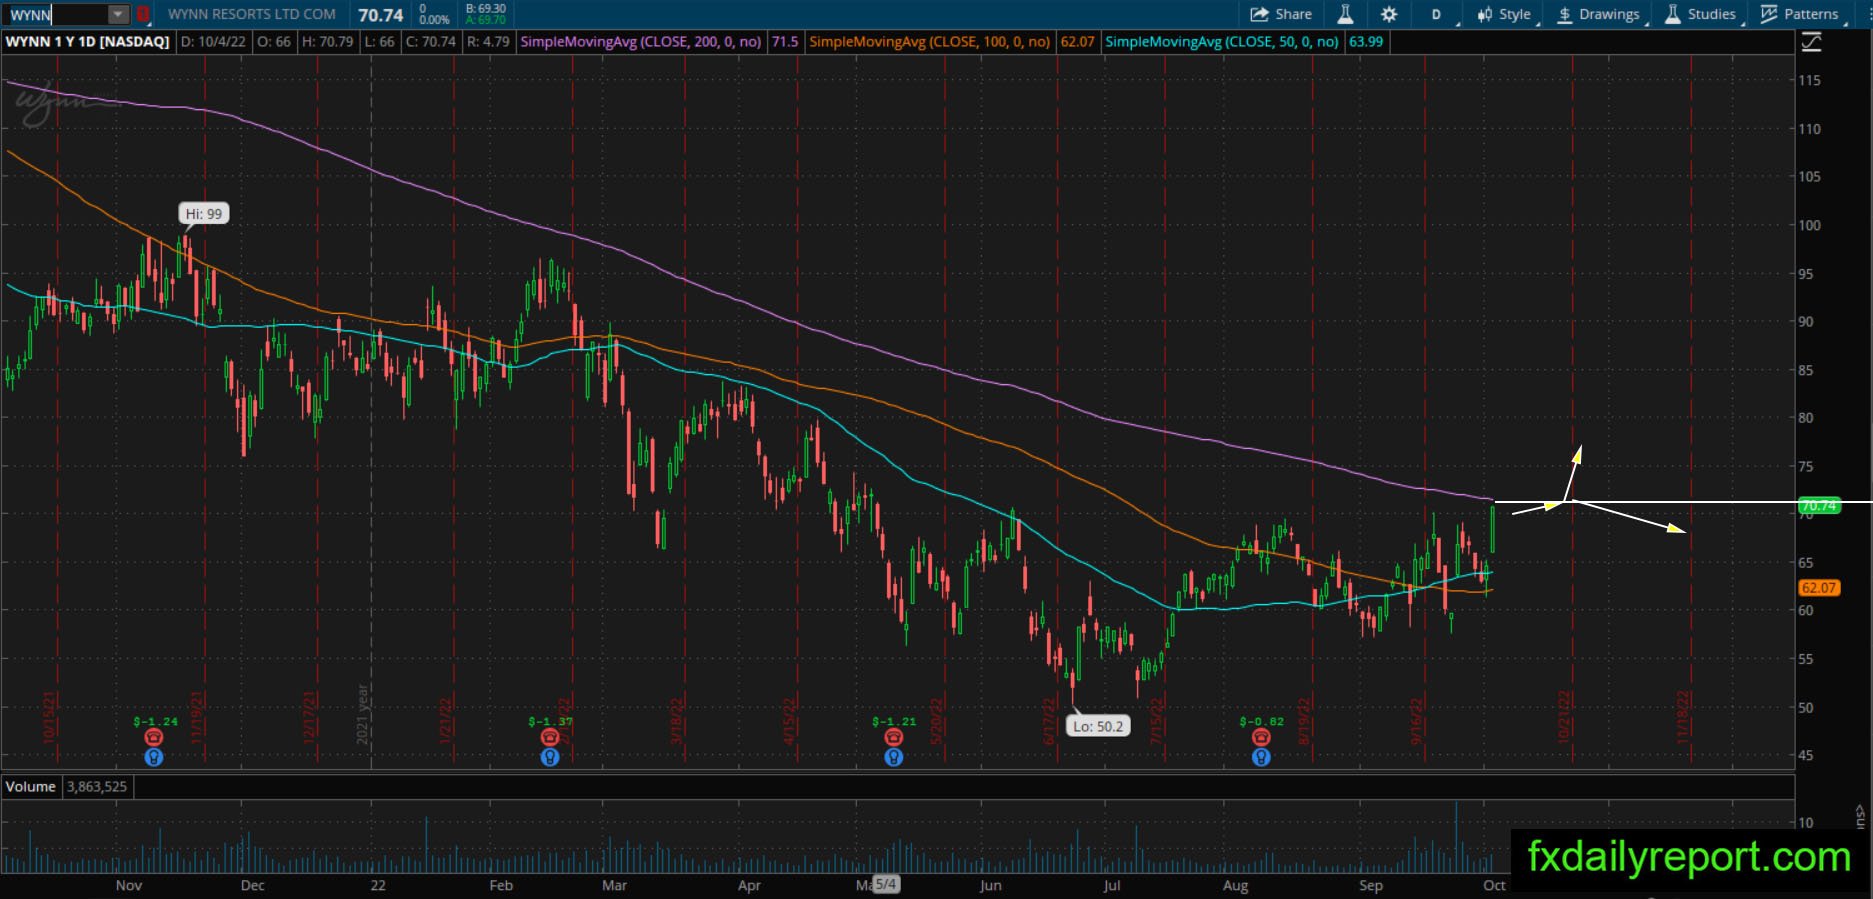Click the 85 label on the price axis

pos(1805,370)
